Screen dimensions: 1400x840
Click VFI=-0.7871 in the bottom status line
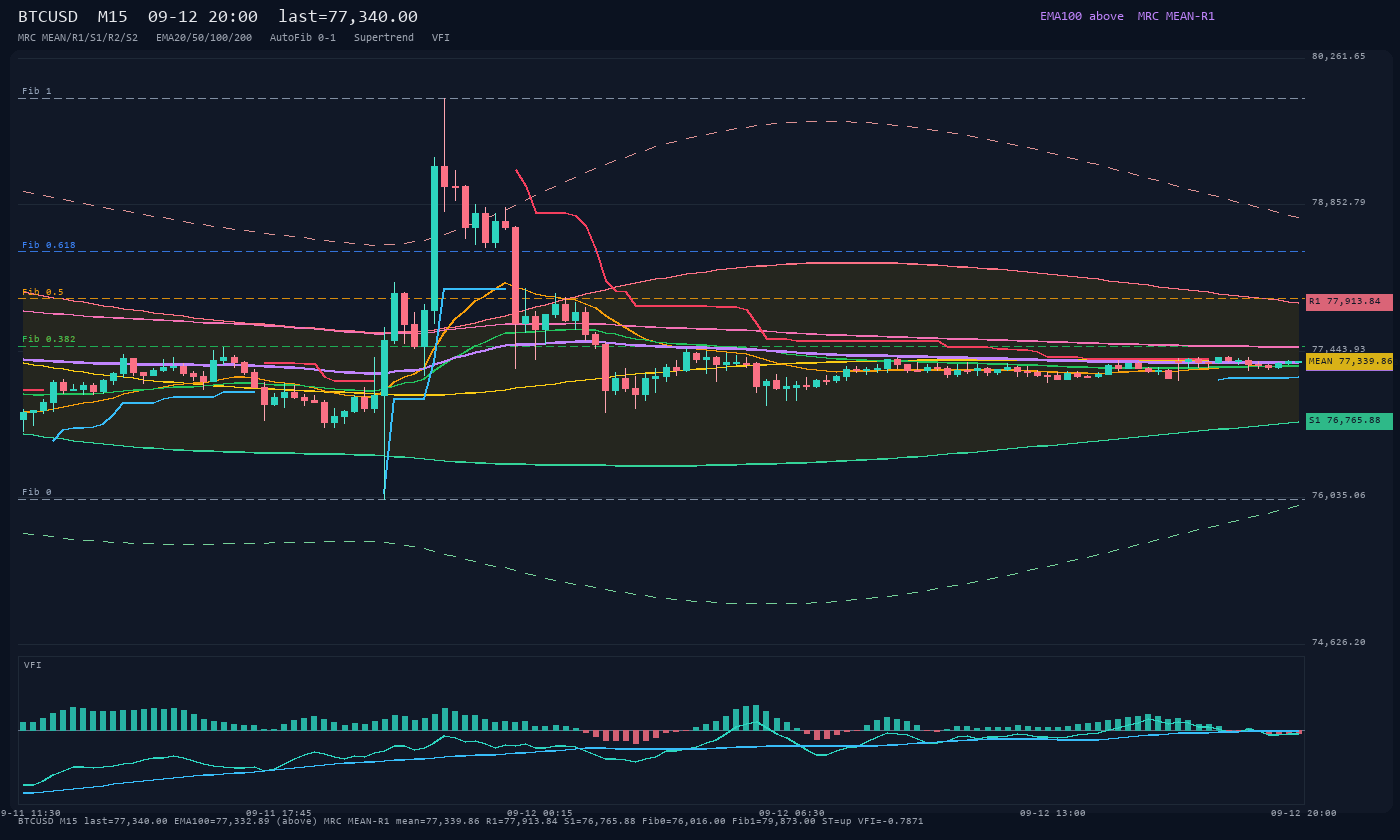coord(891,822)
